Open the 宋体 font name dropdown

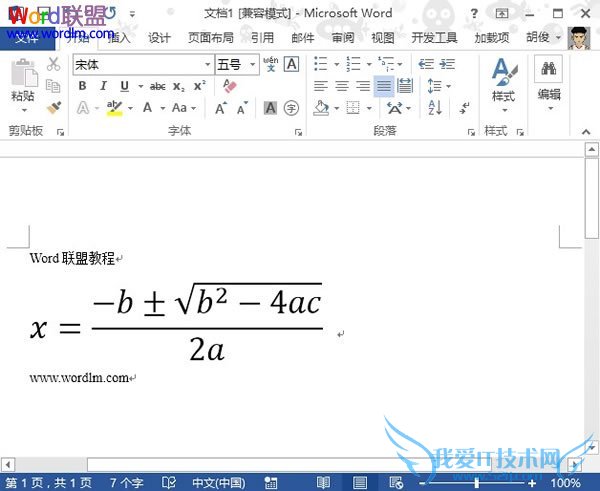207,64
